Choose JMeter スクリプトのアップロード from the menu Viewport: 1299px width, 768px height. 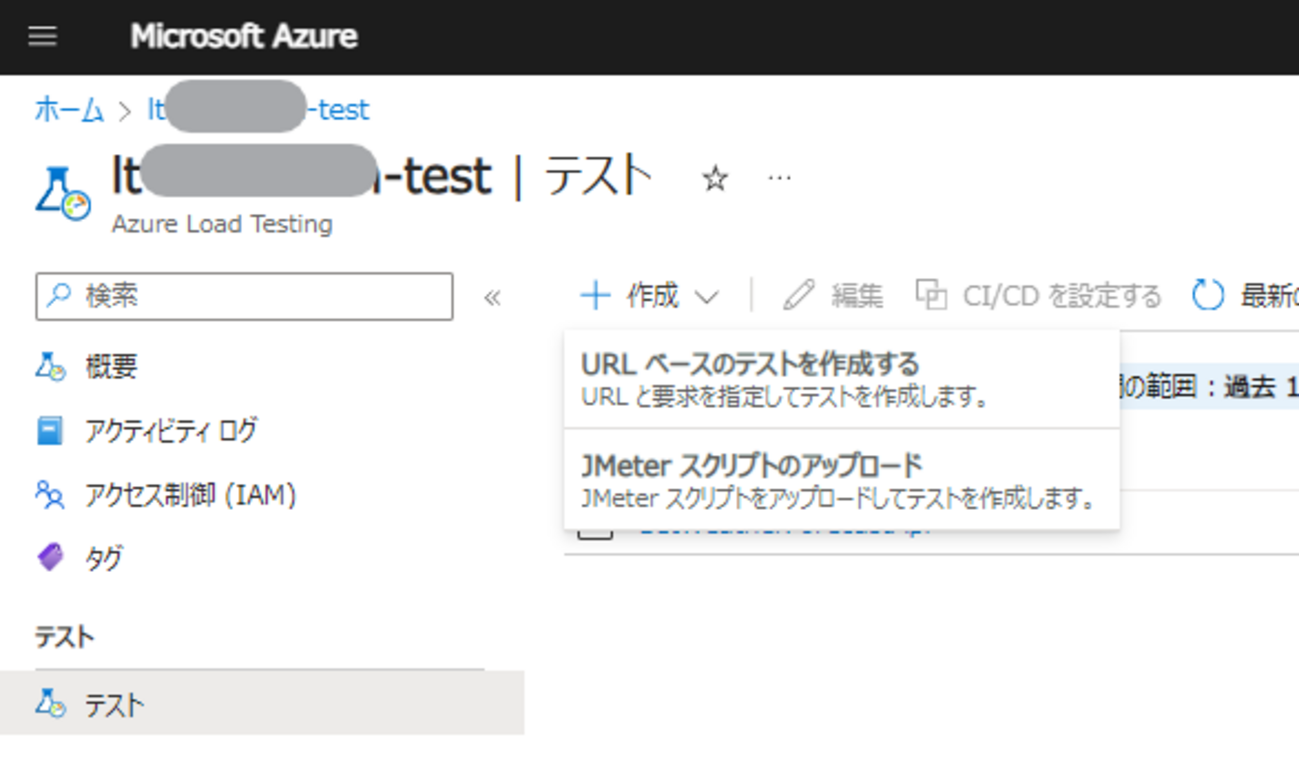point(841,480)
